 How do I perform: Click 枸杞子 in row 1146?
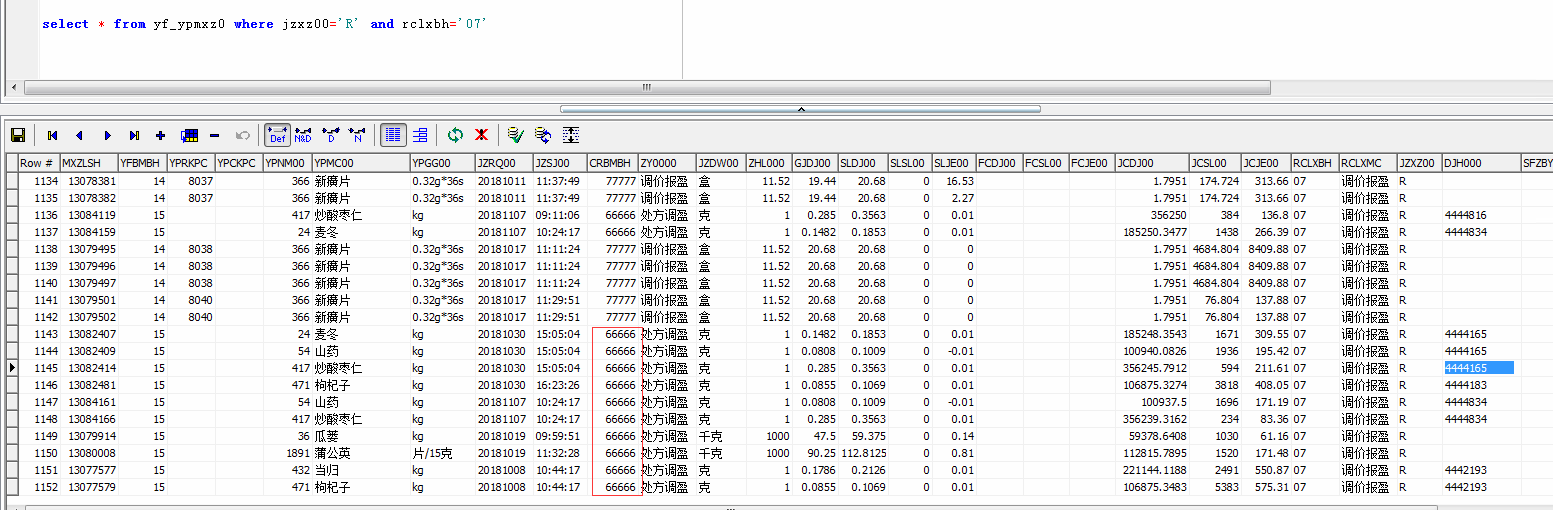click(x=332, y=385)
